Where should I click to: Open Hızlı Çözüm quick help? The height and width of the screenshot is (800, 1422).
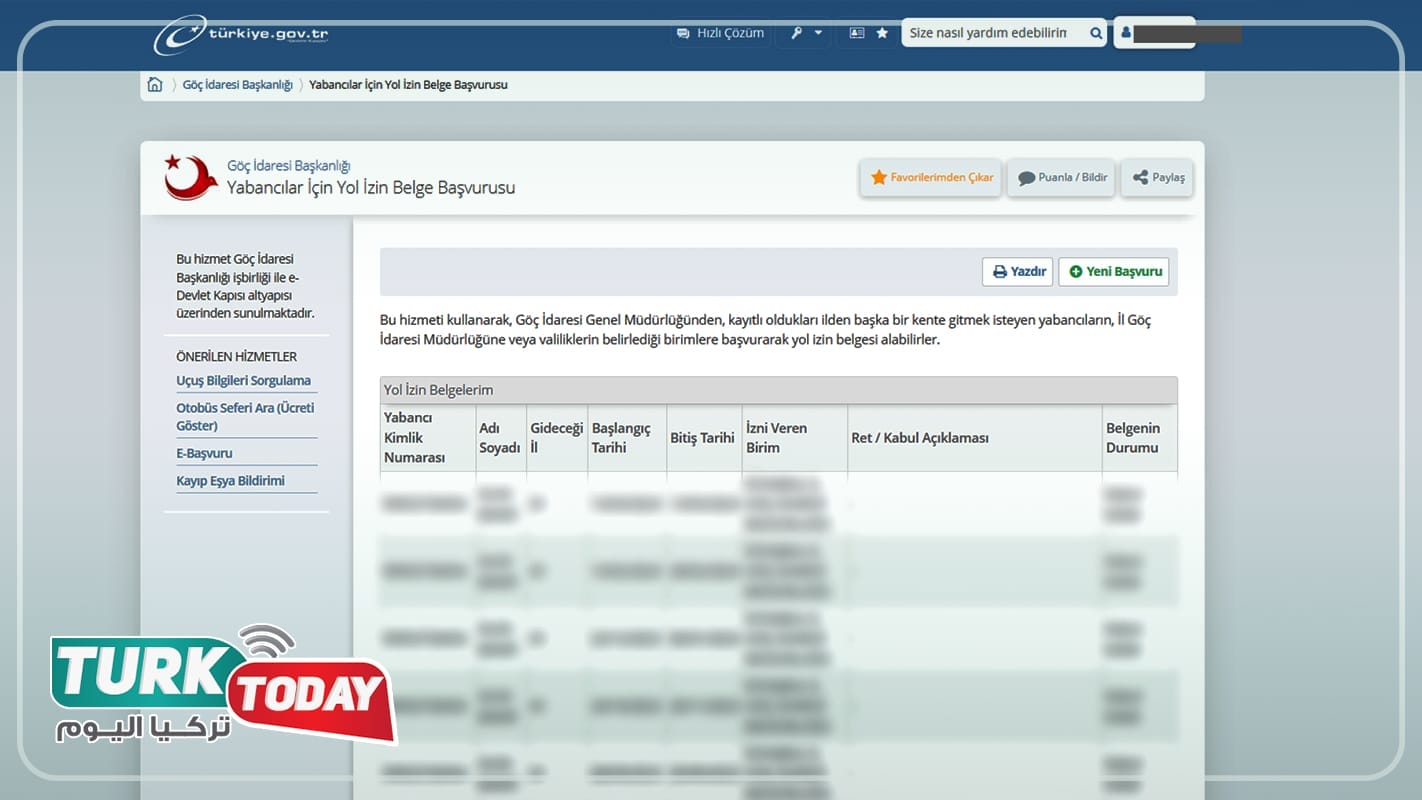tap(720, 33)
